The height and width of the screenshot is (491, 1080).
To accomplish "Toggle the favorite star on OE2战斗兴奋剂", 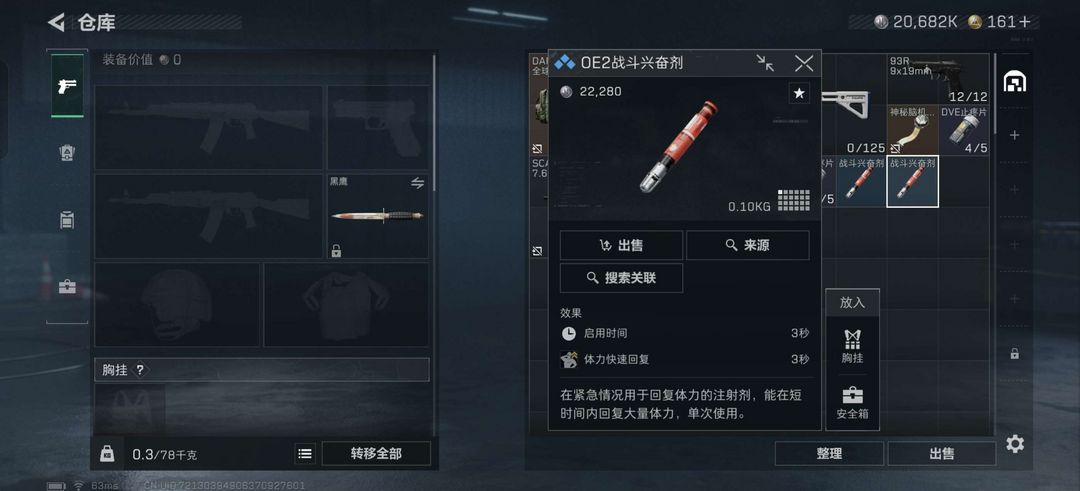I will pos(799,93).
